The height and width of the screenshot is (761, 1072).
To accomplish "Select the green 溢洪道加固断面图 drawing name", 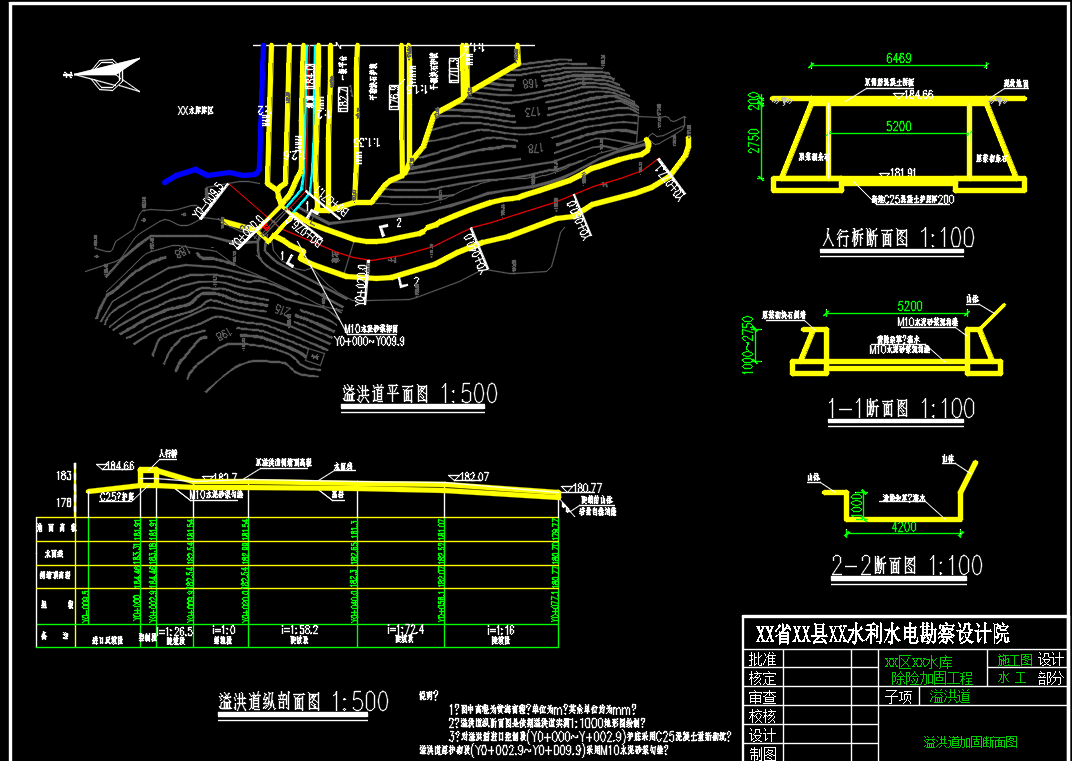I will point(969,742).
